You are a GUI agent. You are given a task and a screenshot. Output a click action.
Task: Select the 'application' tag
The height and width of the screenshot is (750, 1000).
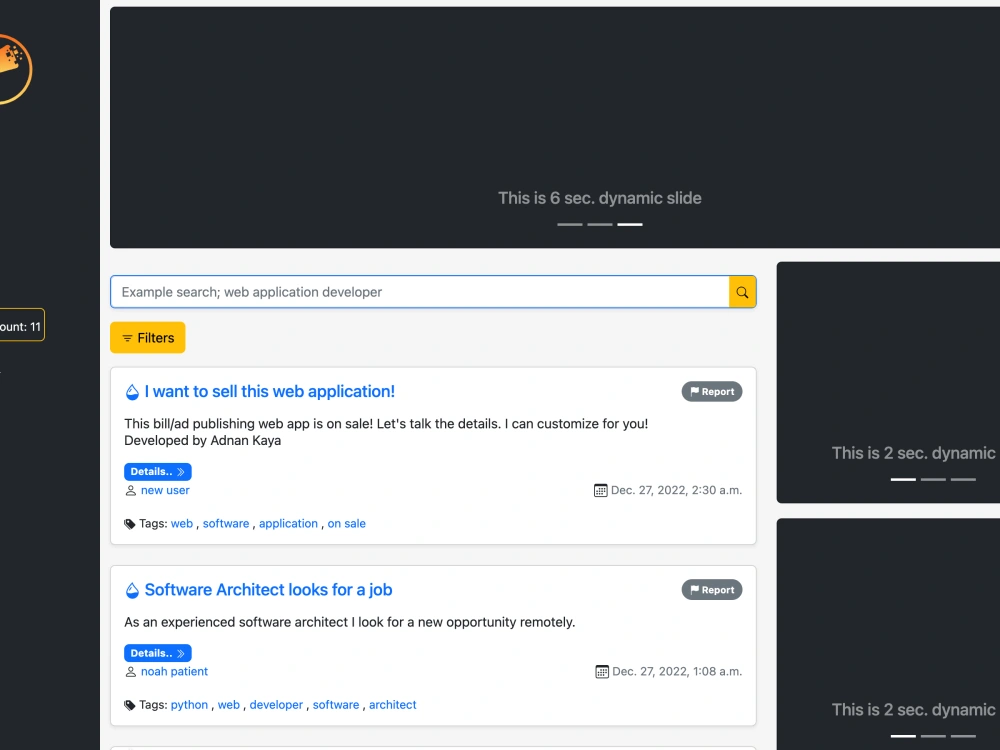tap(288, 524)
